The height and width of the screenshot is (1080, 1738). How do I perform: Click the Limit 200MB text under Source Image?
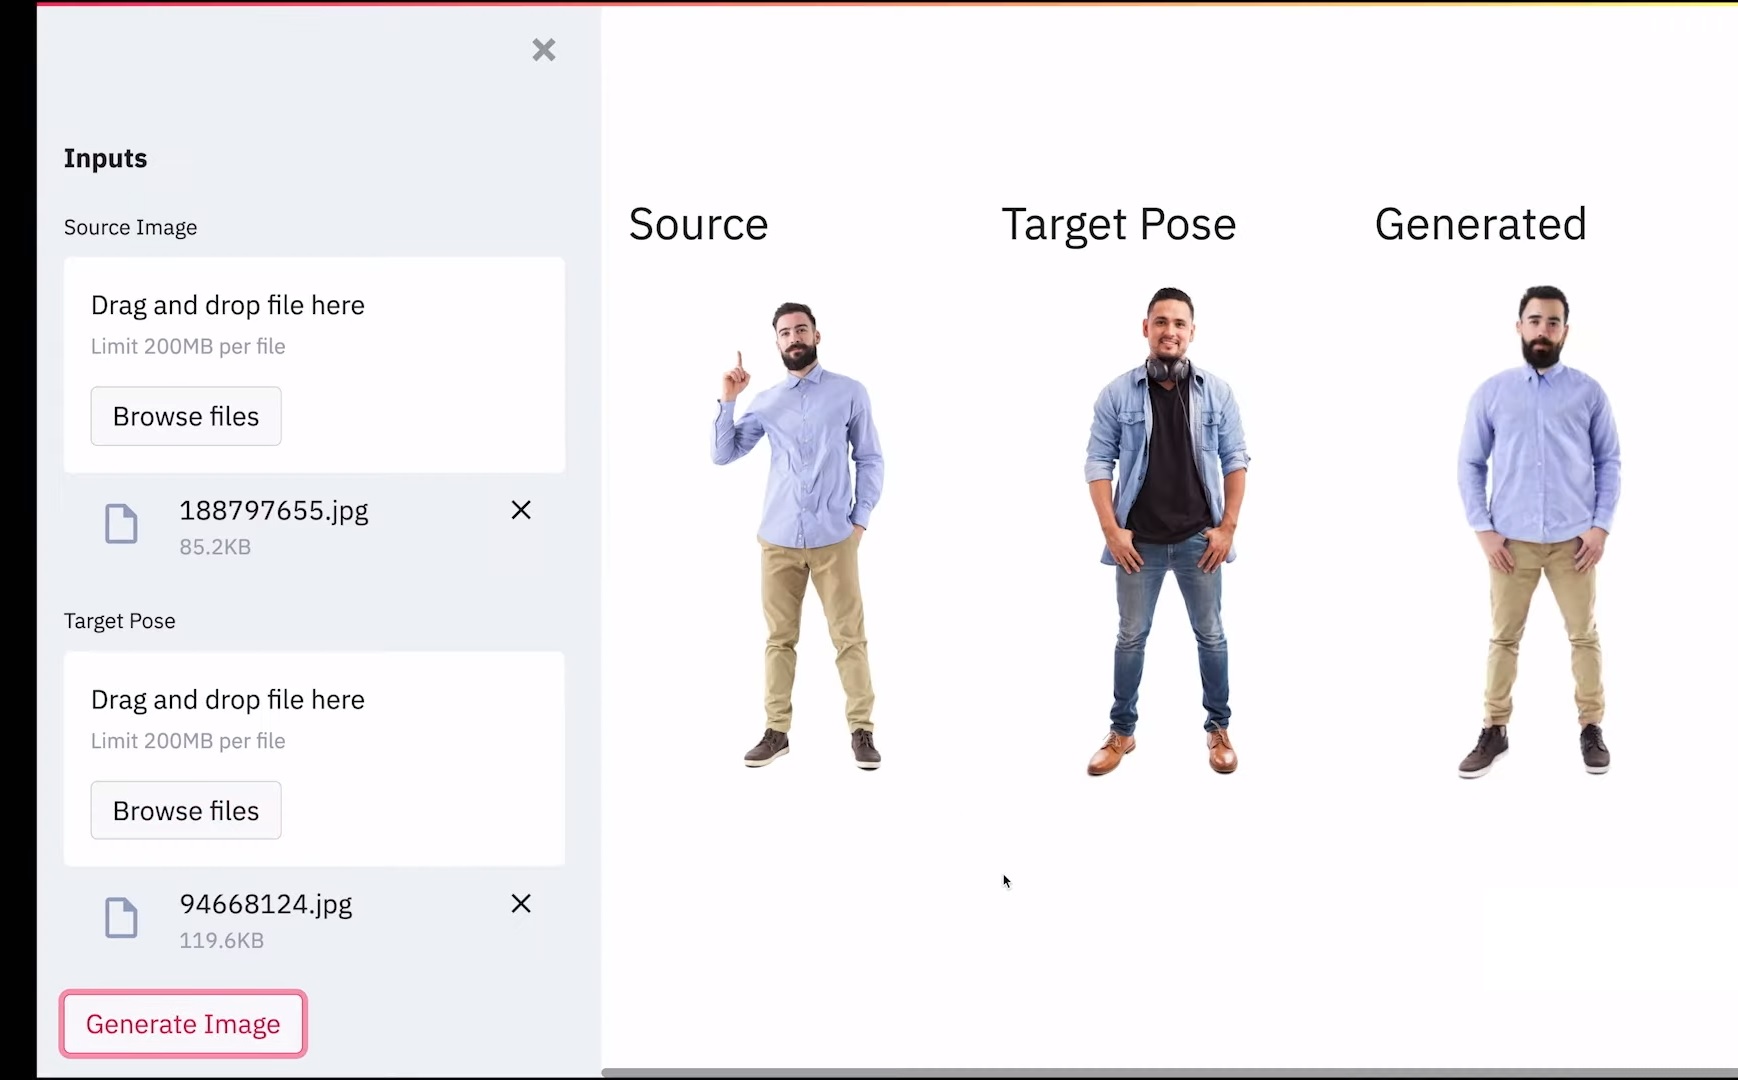coord(188,347)
